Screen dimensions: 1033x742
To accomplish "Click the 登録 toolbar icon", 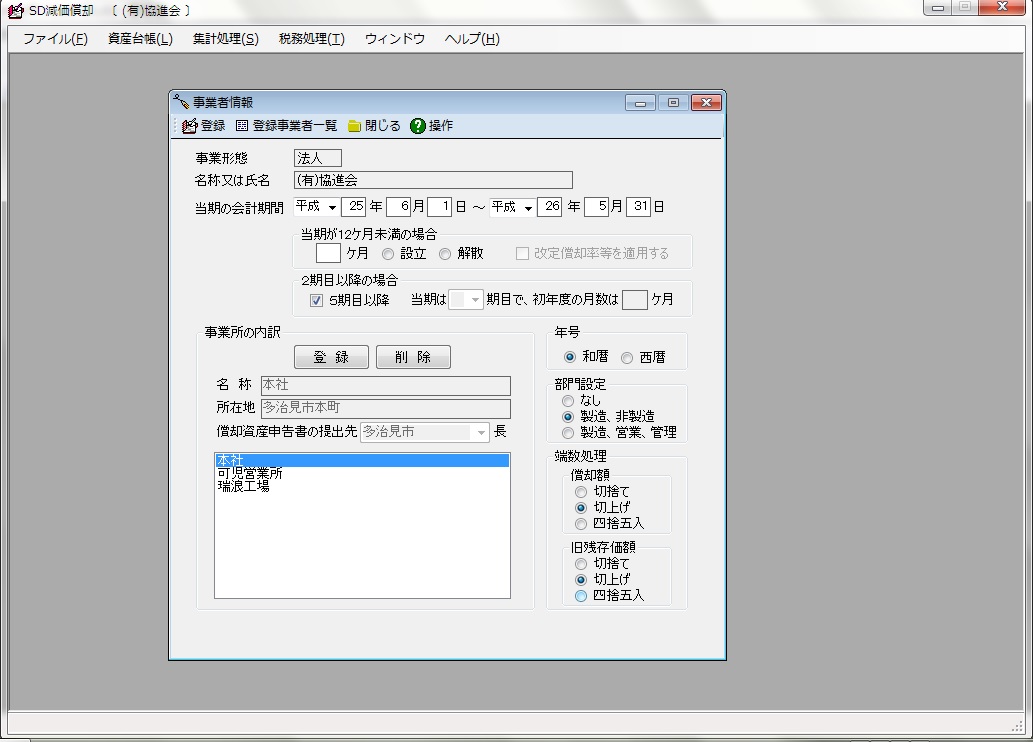I will pyautogui.click(x=190, y=126).
